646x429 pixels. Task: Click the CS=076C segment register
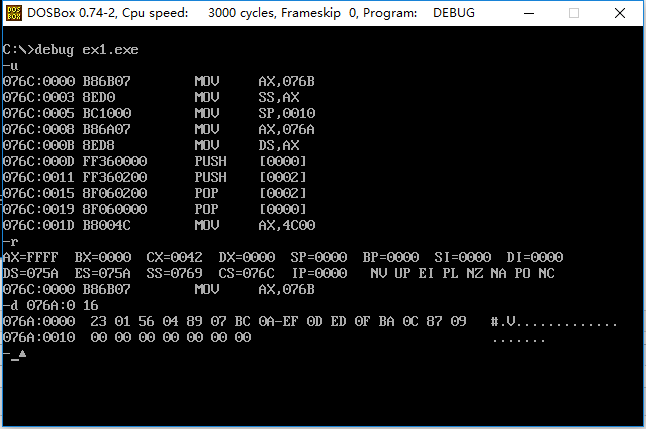tap(247, 274)
